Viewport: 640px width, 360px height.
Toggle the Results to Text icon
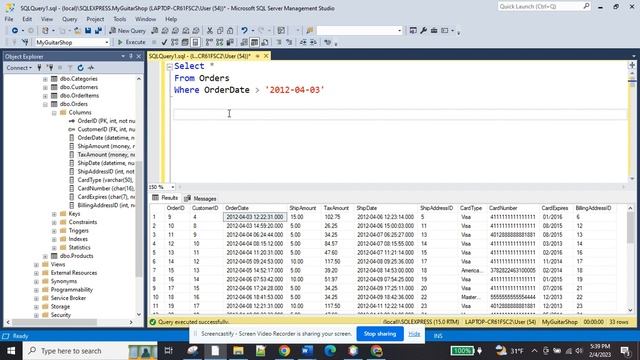[244, 42]
